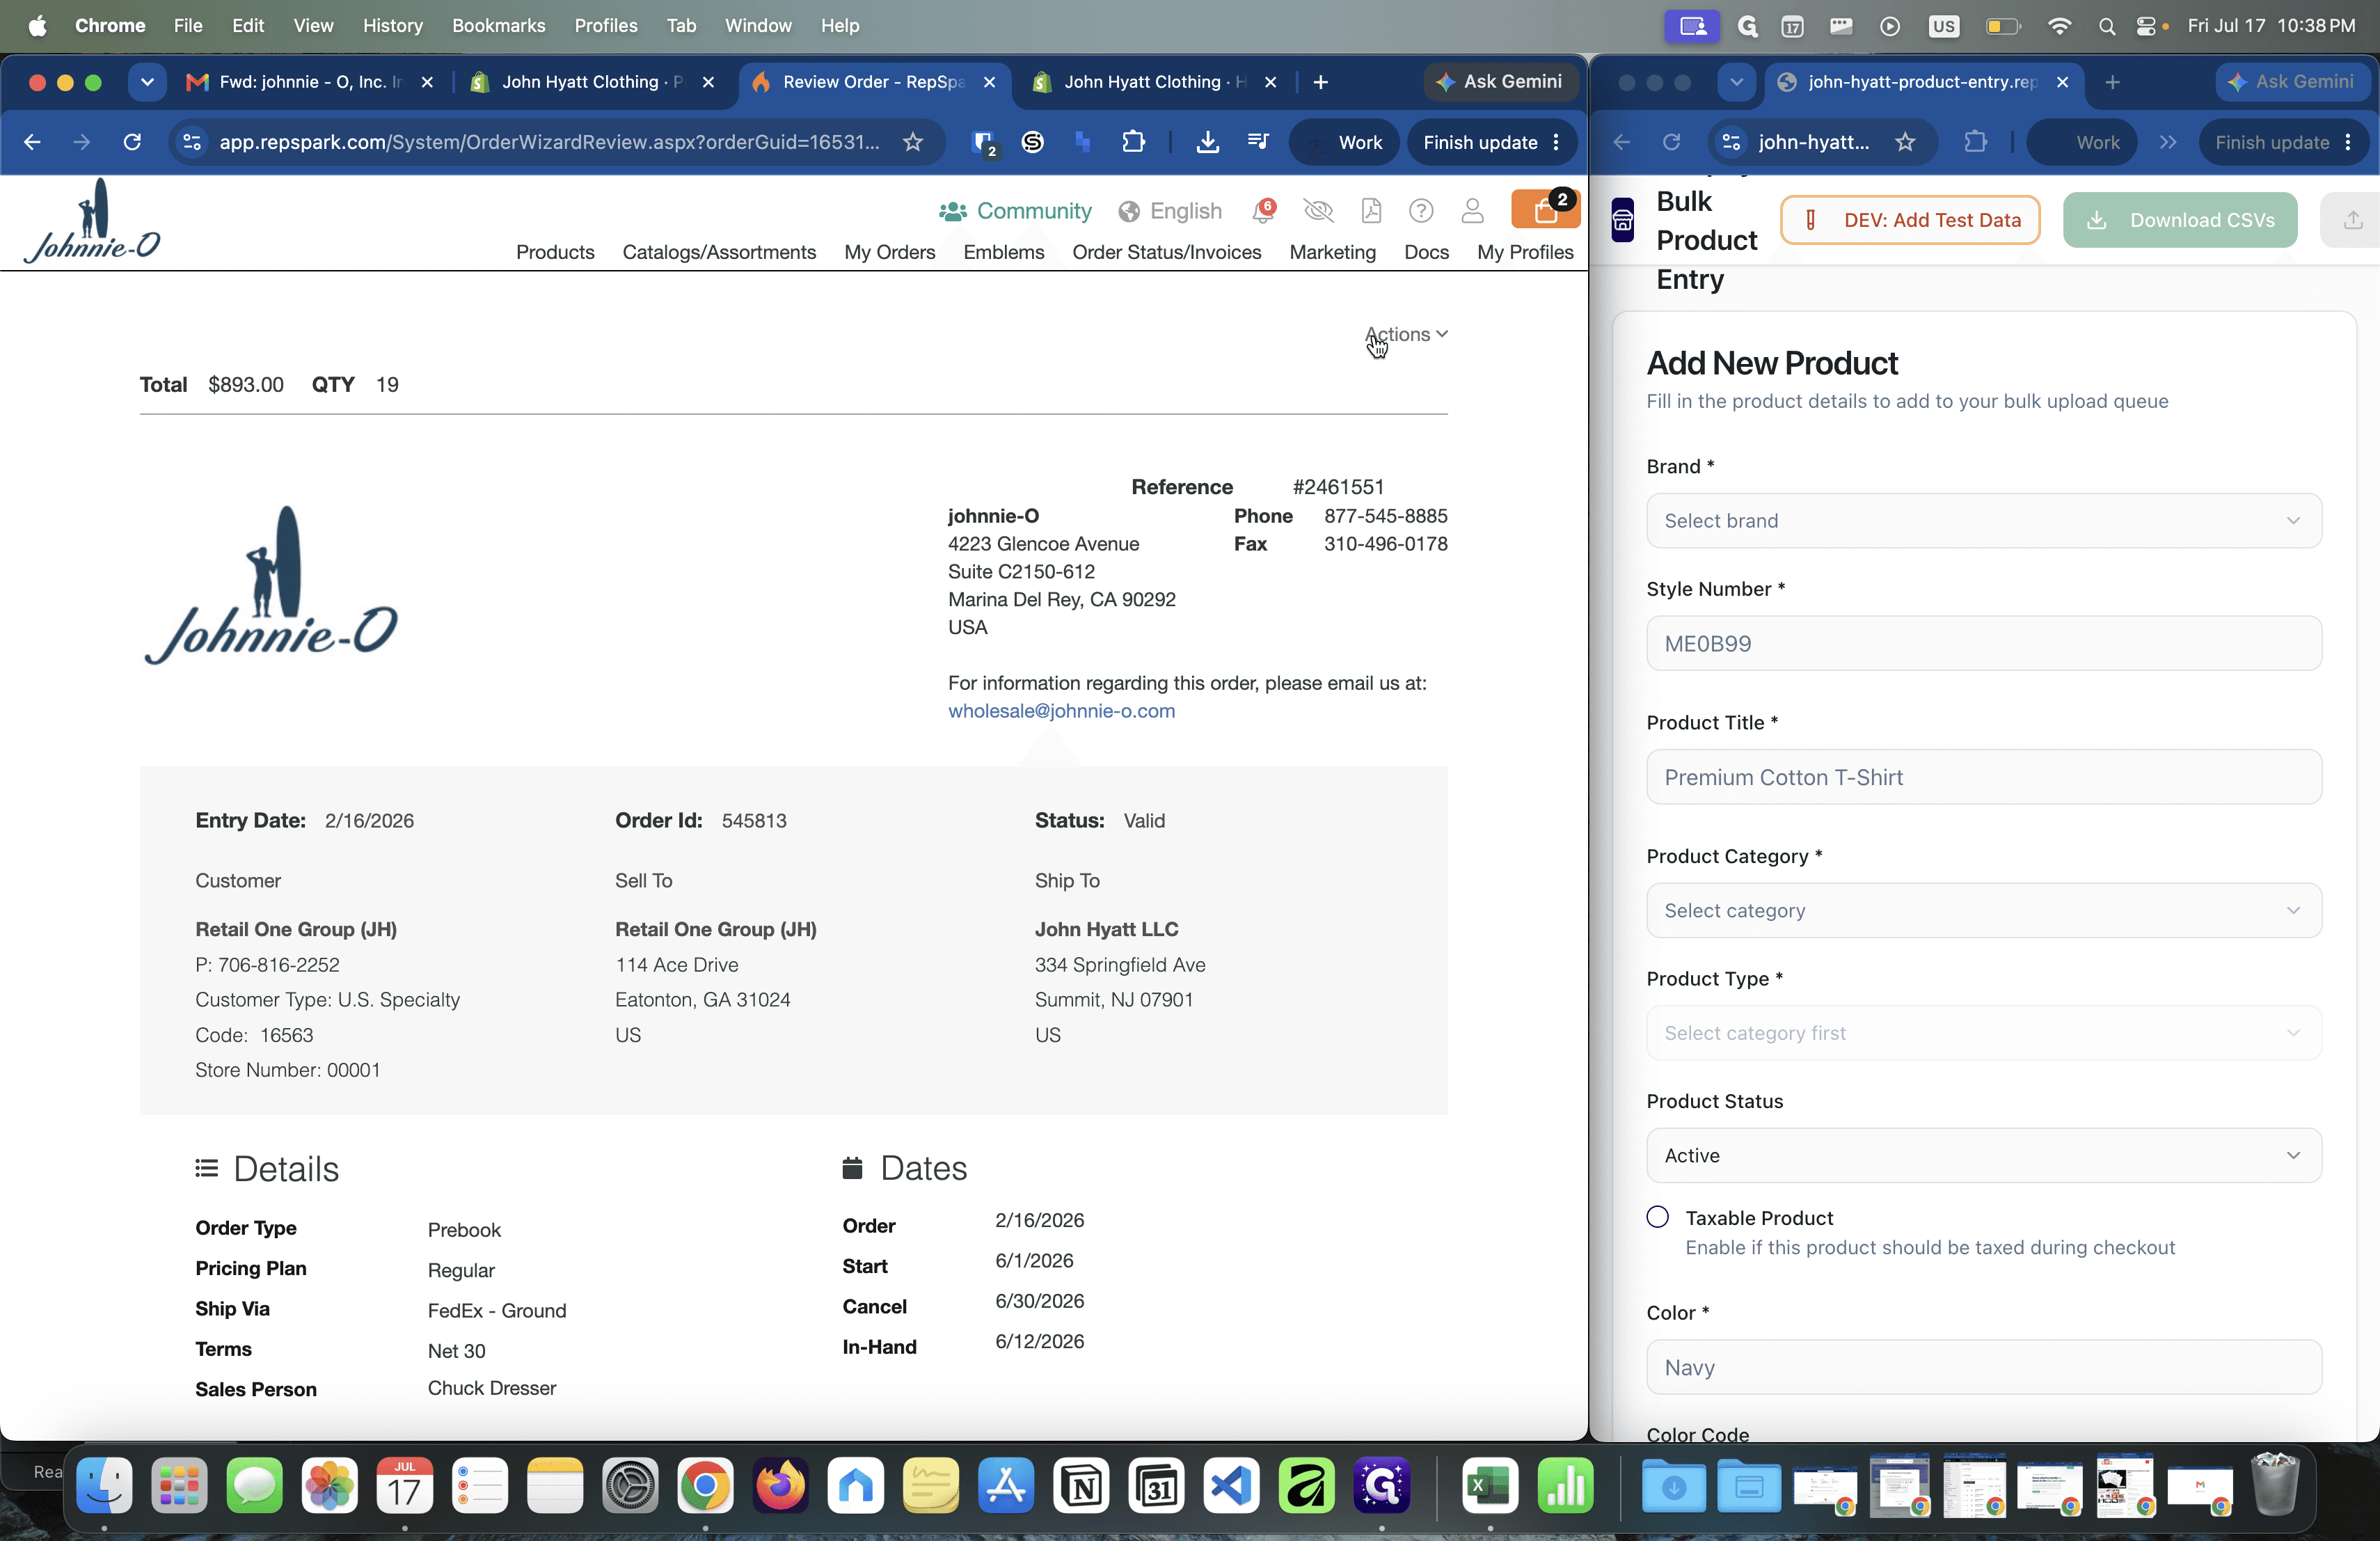Click the upload icon beside Download CSVs

pyautogui.click(x=2353, y=220)
